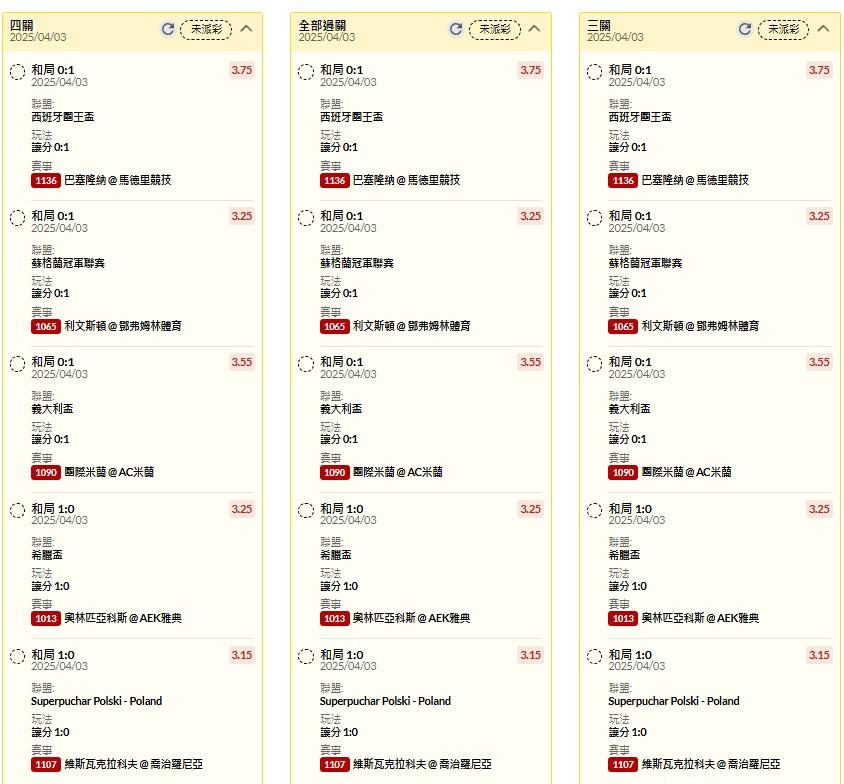Refresh the 四關 bet slip
This screenshot has height=784, width=844.
pyautogui.click(x=168, y=29)
